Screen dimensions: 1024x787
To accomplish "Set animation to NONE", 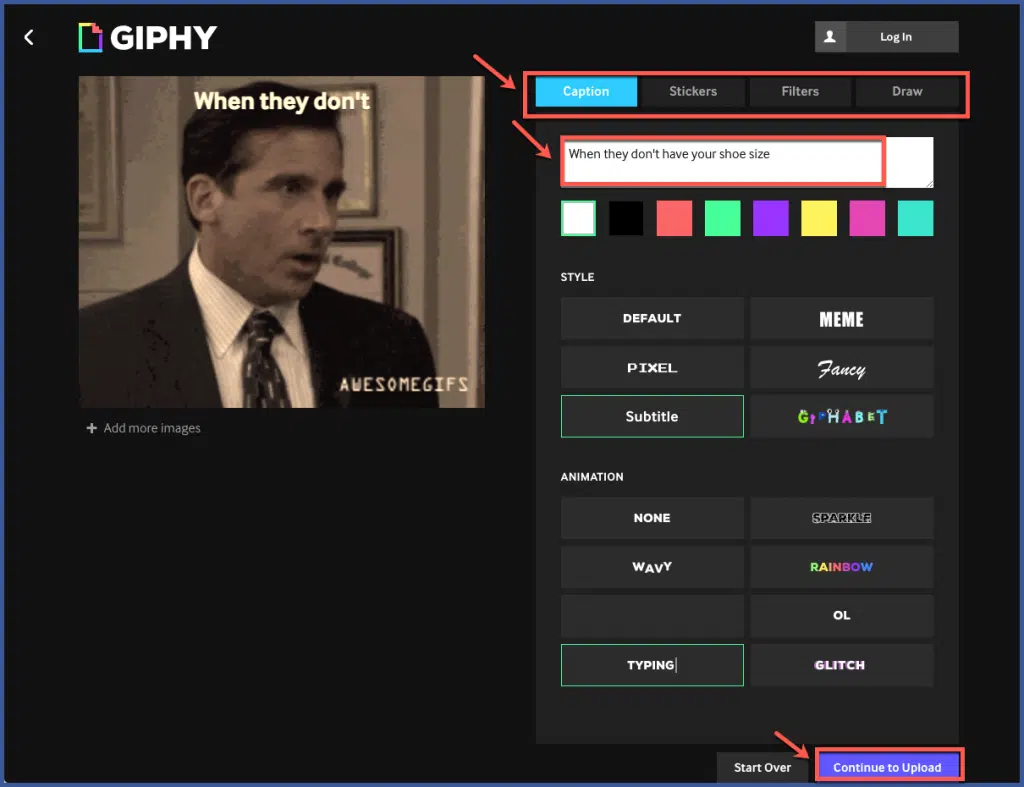I will point(652,518).
